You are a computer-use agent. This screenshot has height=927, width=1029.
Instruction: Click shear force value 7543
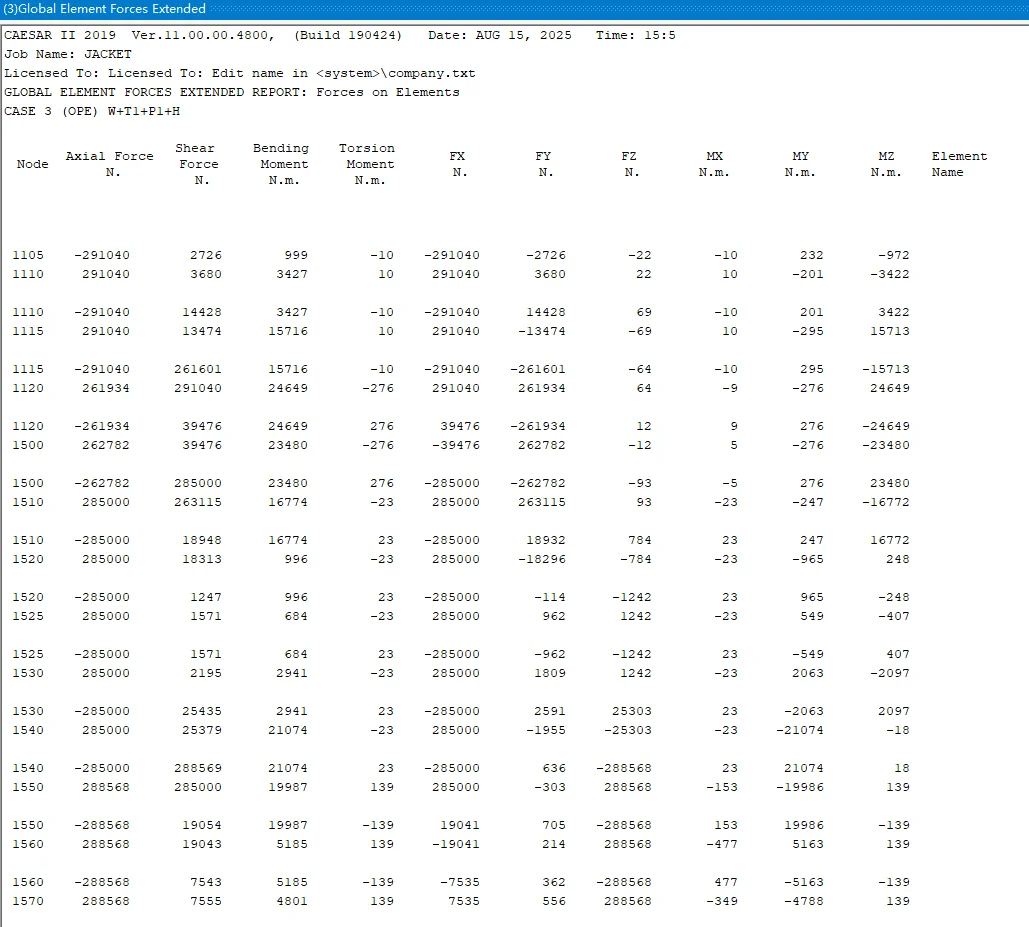[x=206, y=883]
